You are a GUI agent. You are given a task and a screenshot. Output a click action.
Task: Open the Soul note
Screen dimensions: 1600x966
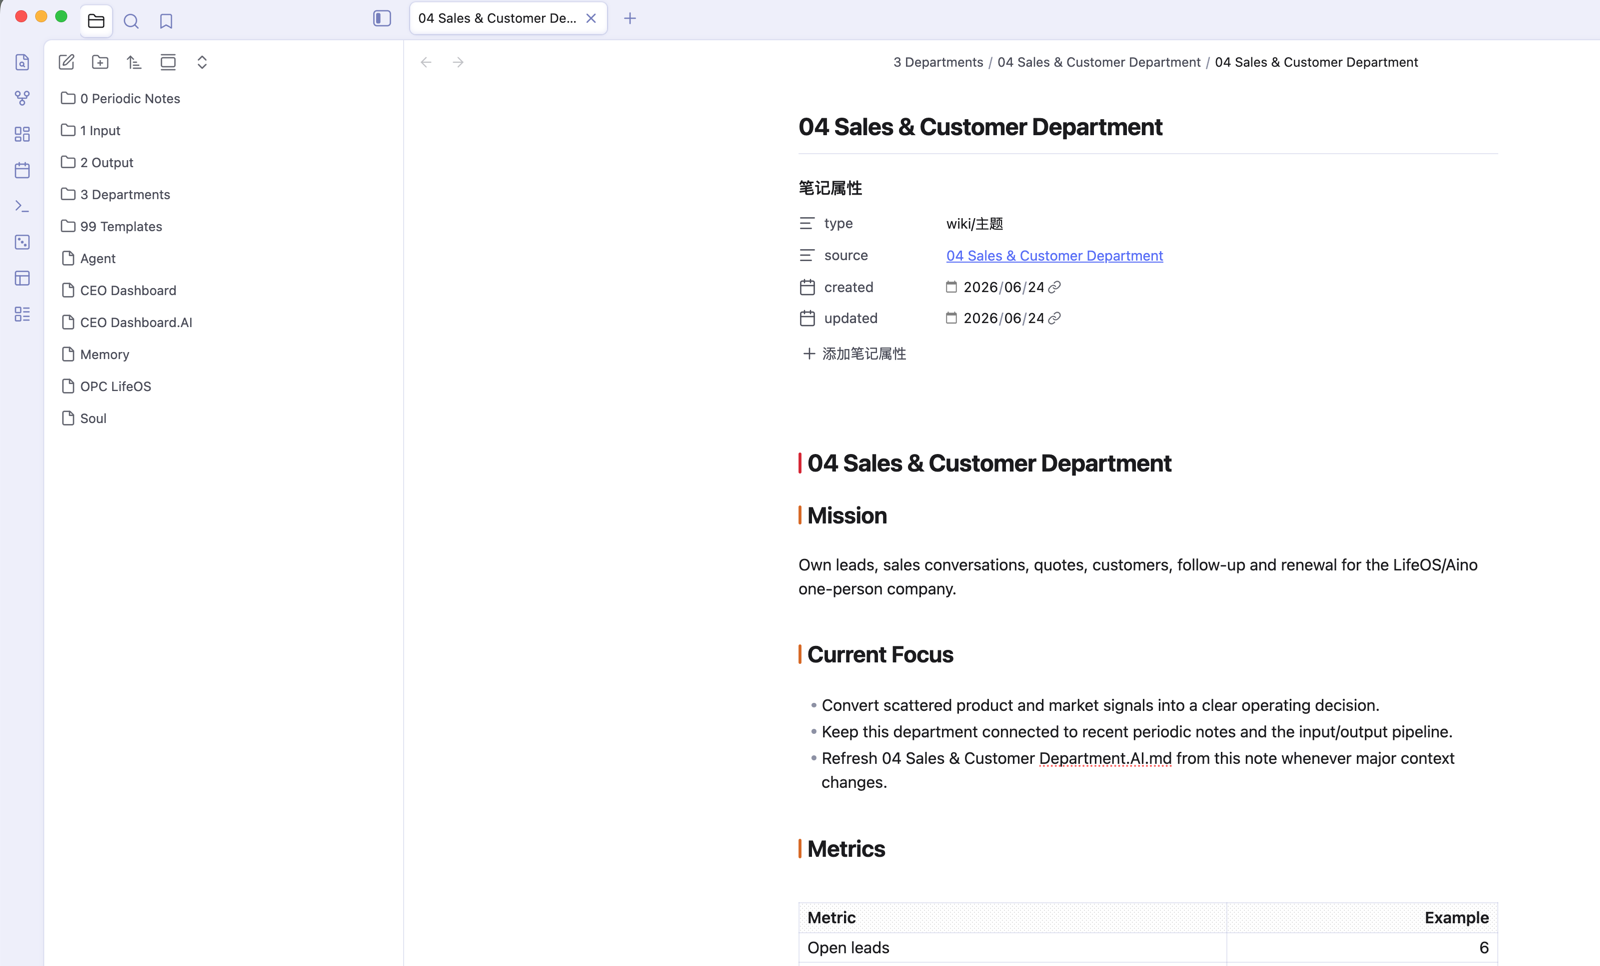point(224,418)
